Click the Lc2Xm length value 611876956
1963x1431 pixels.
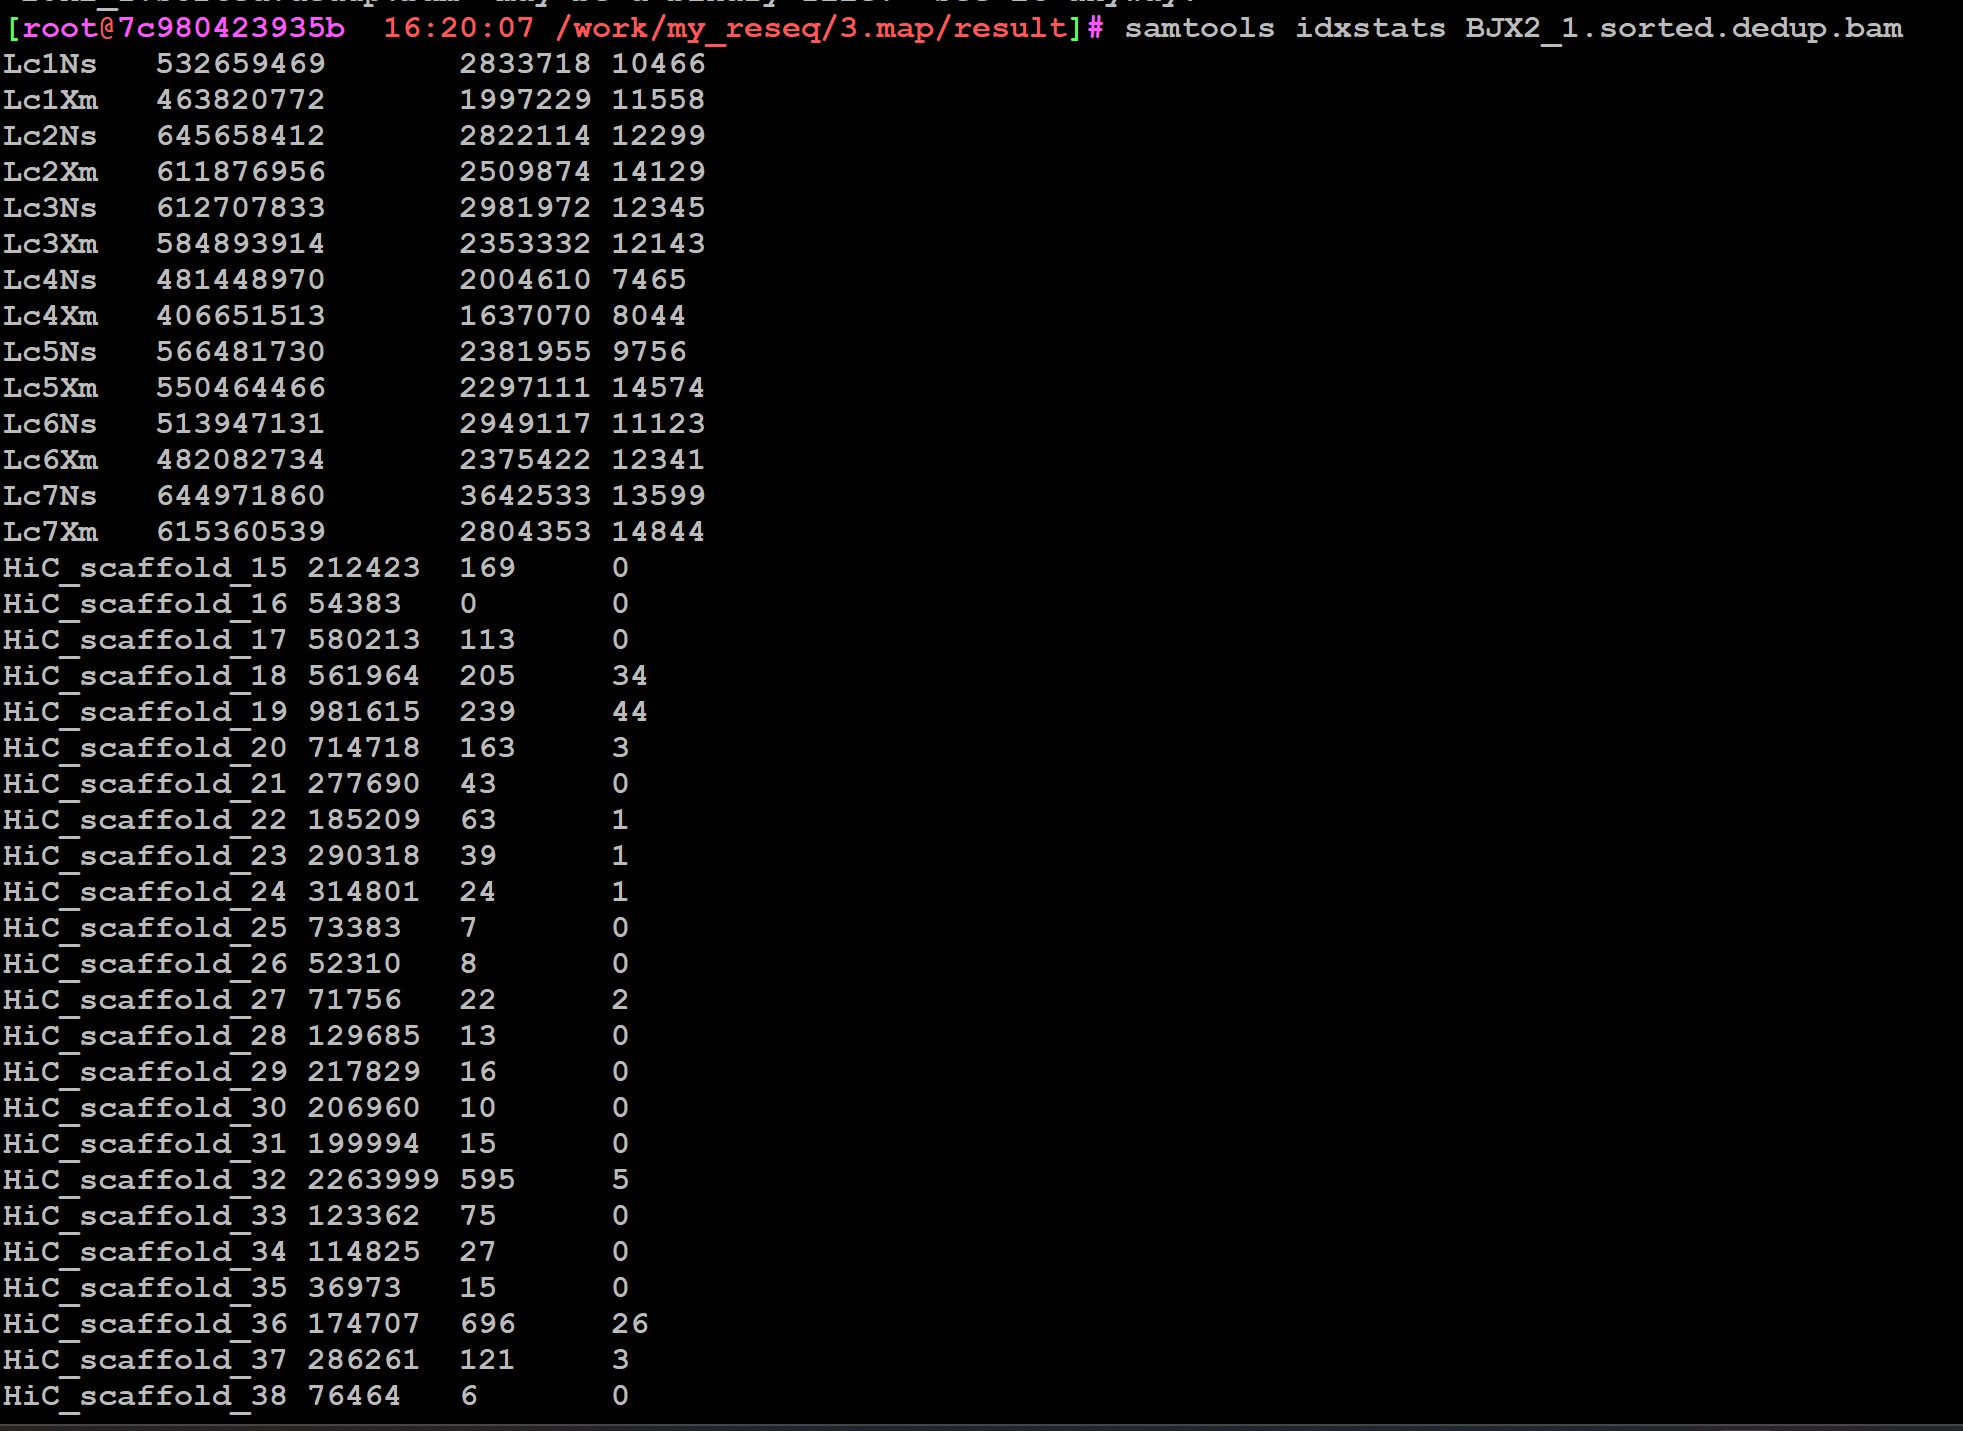pyautogui.click(x=240, y=172)
